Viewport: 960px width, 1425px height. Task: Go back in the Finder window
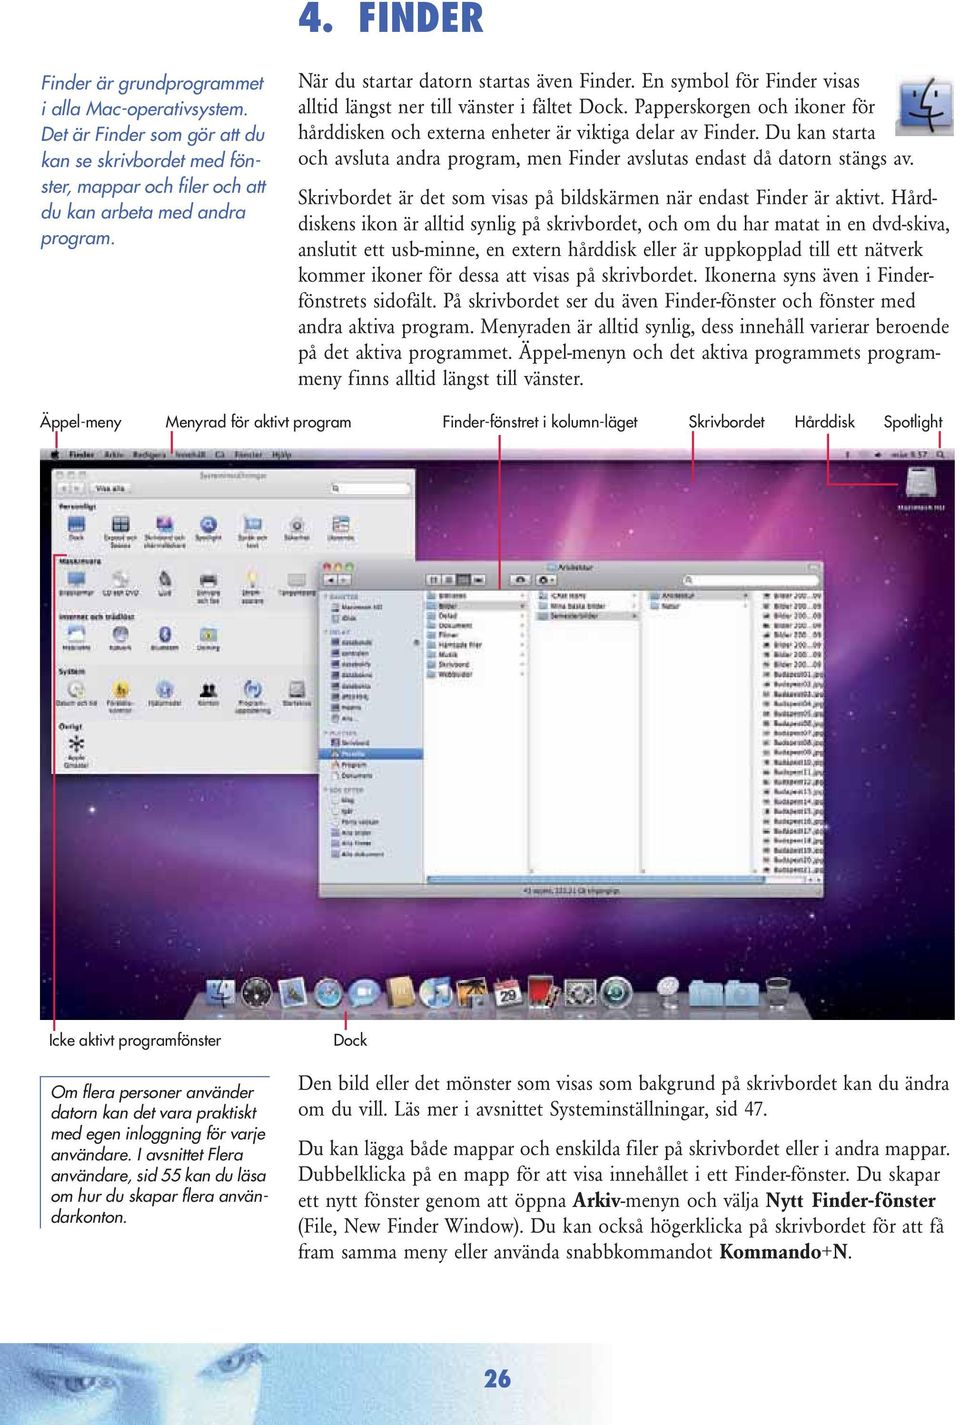pos(331,580)
